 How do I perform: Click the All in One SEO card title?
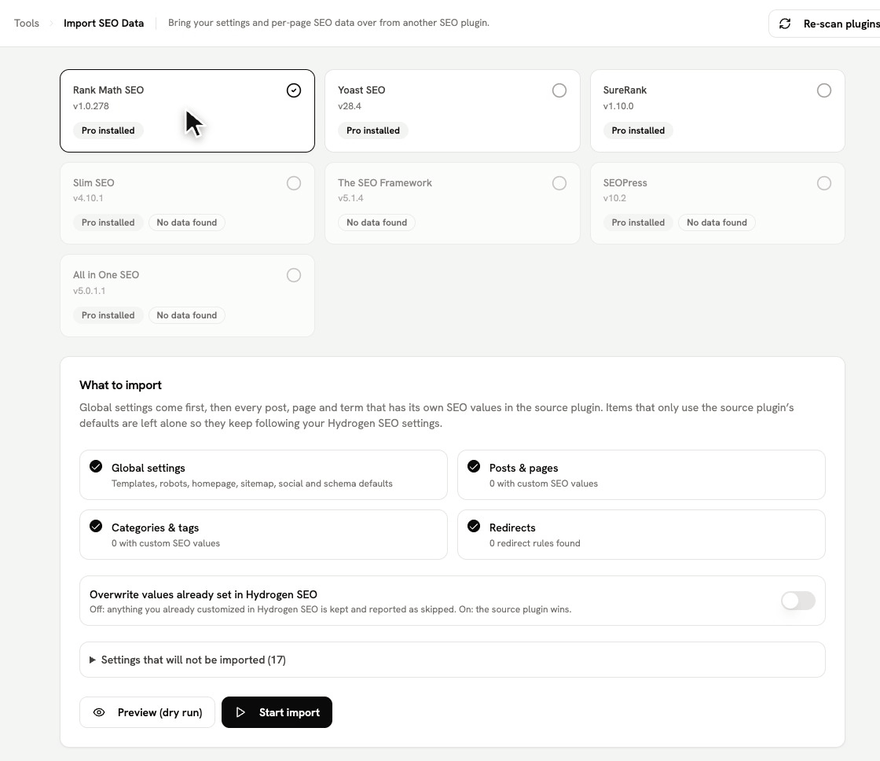[106, 274]
